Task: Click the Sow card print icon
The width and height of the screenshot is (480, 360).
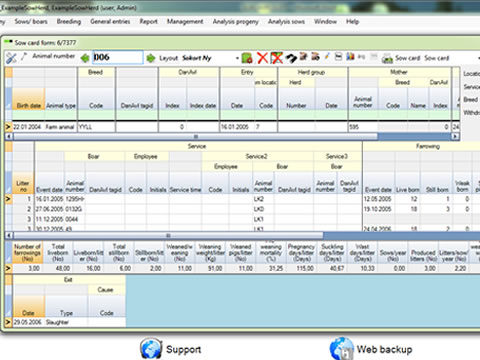Action: pos(387,58)
